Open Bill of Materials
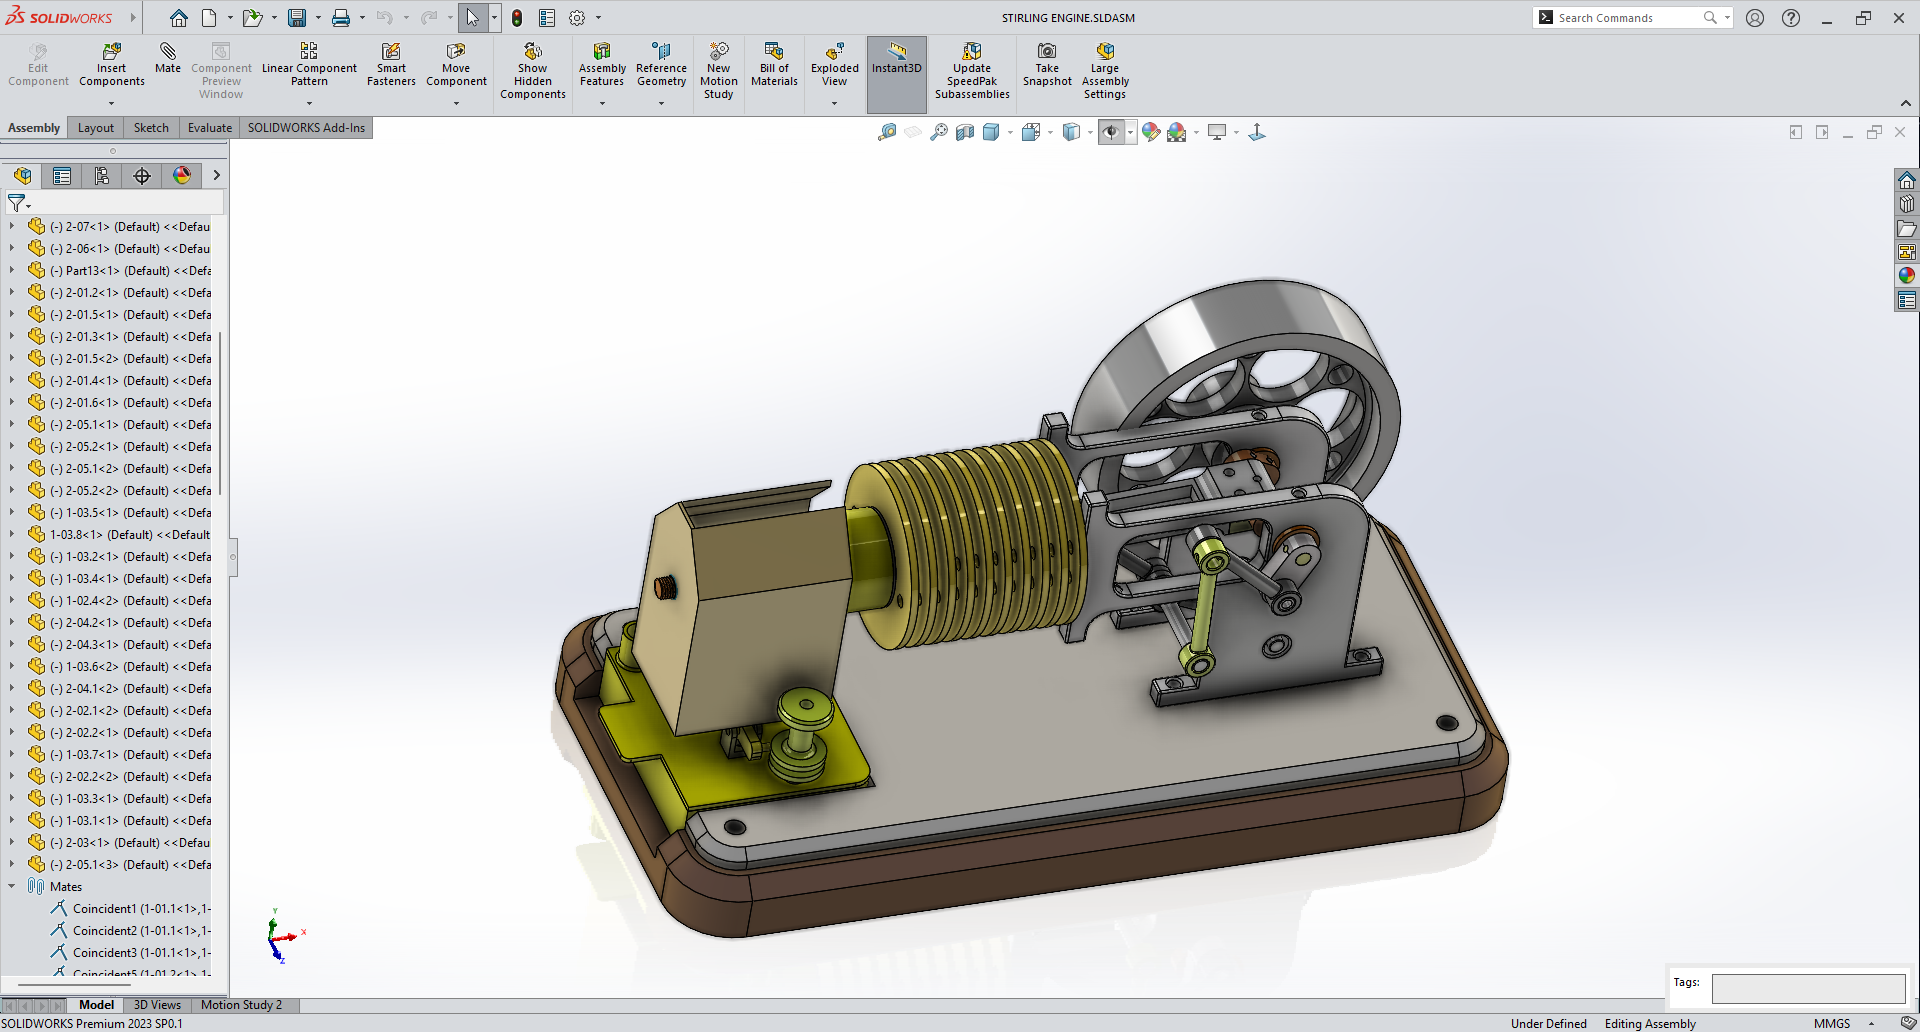 coord(774,65)
